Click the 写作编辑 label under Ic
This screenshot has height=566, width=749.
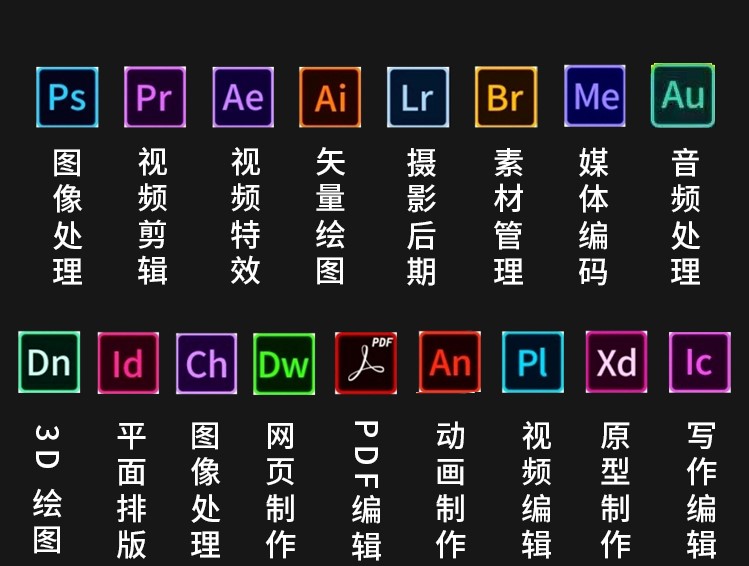(x=701, y=490)
